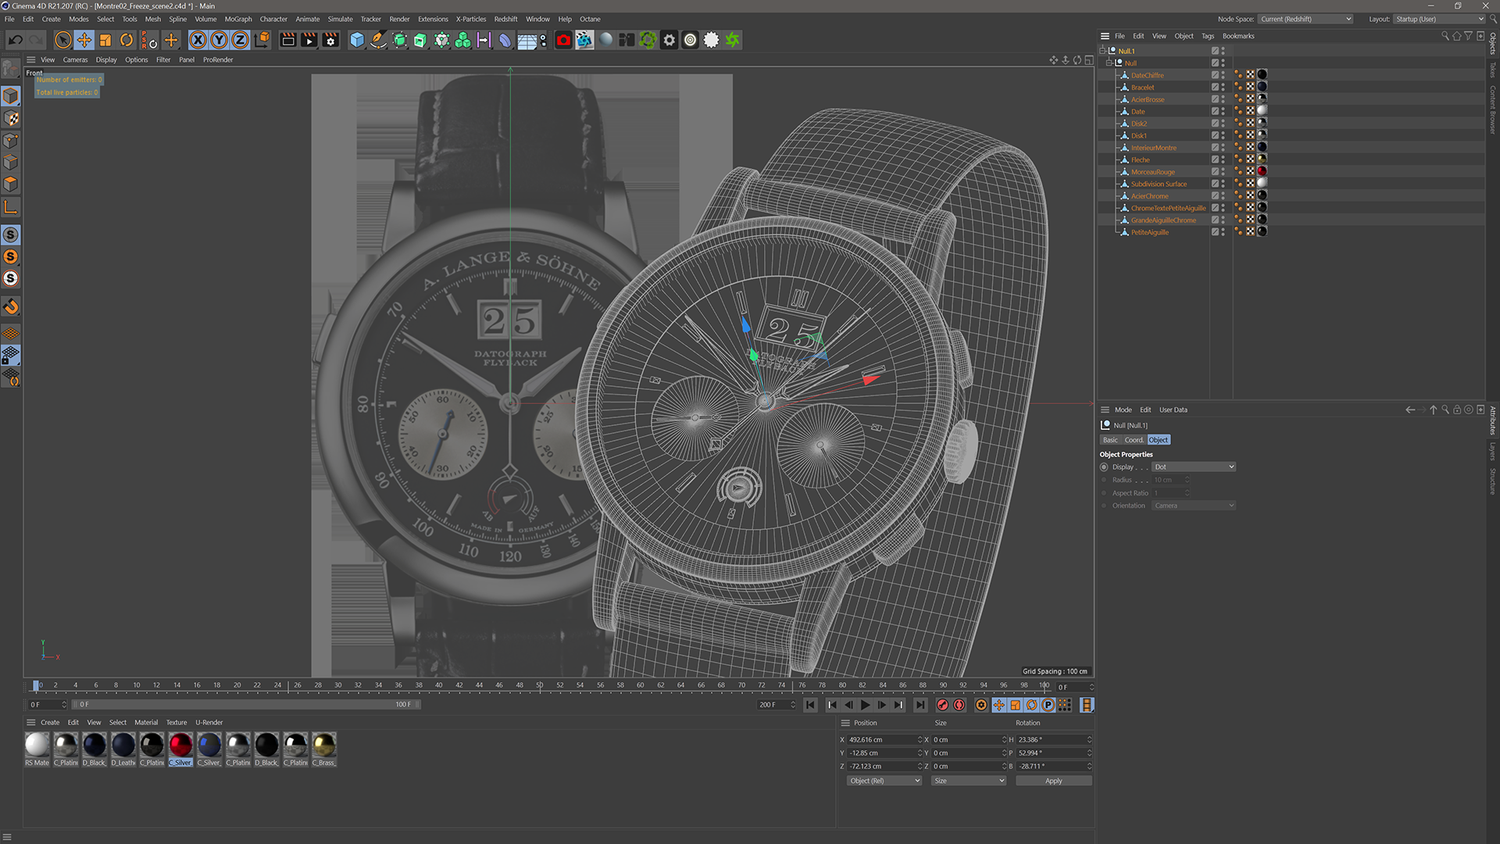Image resolution: width=1500 pixels, height=844 pixels.
Task: Activate the Rotate tool
Action: [x=127, y=40]
